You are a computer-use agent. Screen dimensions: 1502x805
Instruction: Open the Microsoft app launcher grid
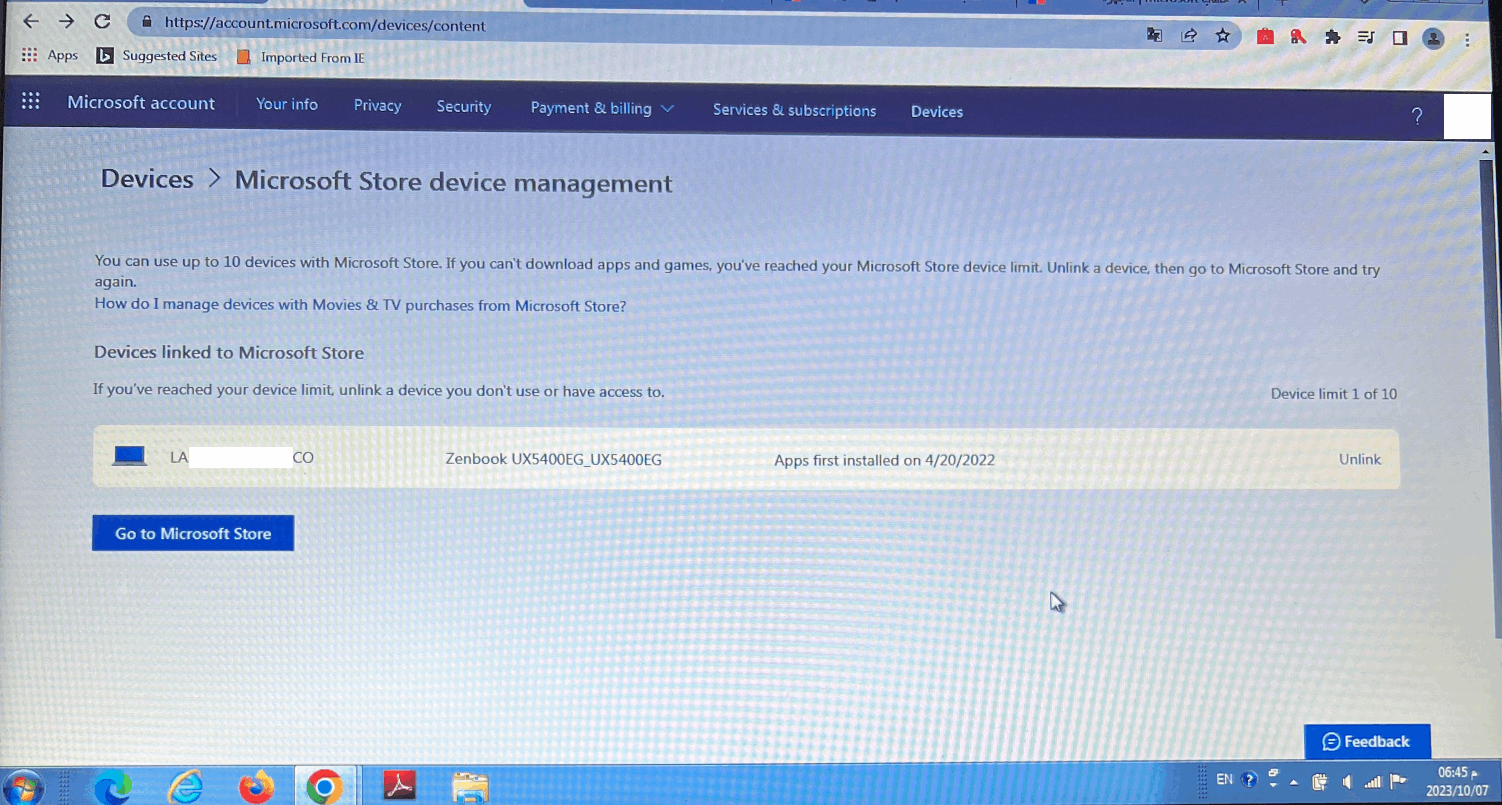[31, 101]
